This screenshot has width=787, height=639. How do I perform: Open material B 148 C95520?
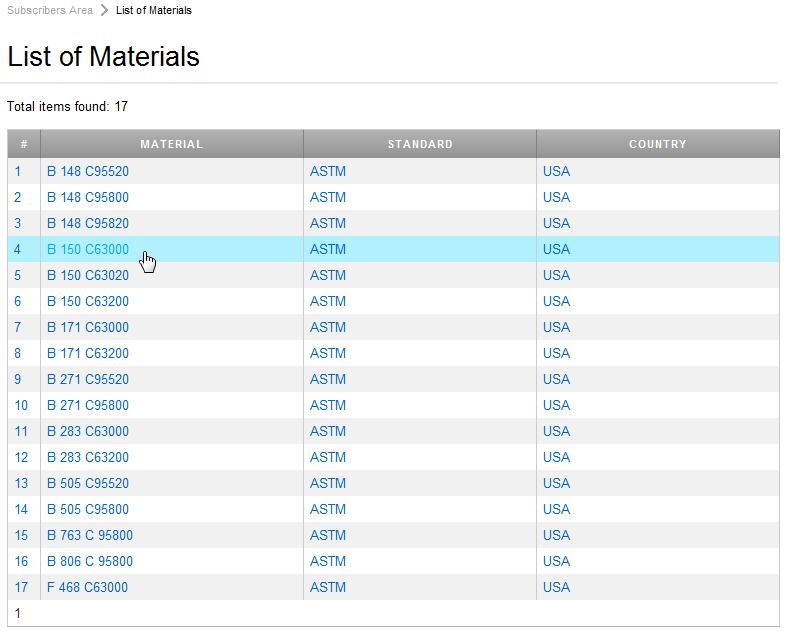(x=88, y=171)
